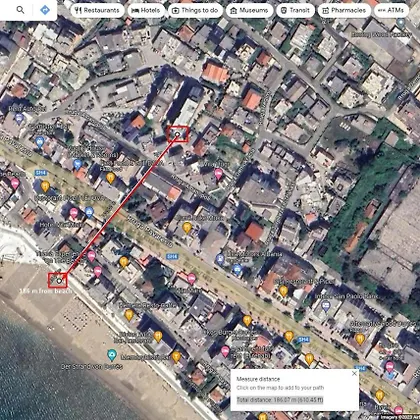
Task: Open directions with the blue arrow icon
Action: click(x=45, y=10)
